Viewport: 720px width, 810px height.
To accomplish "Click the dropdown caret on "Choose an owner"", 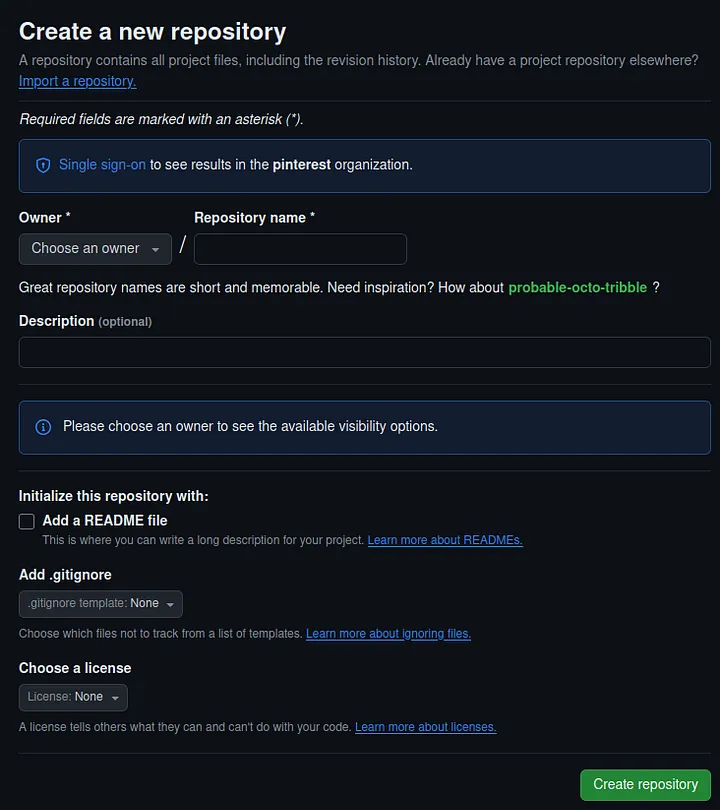I will coord(157,248).
